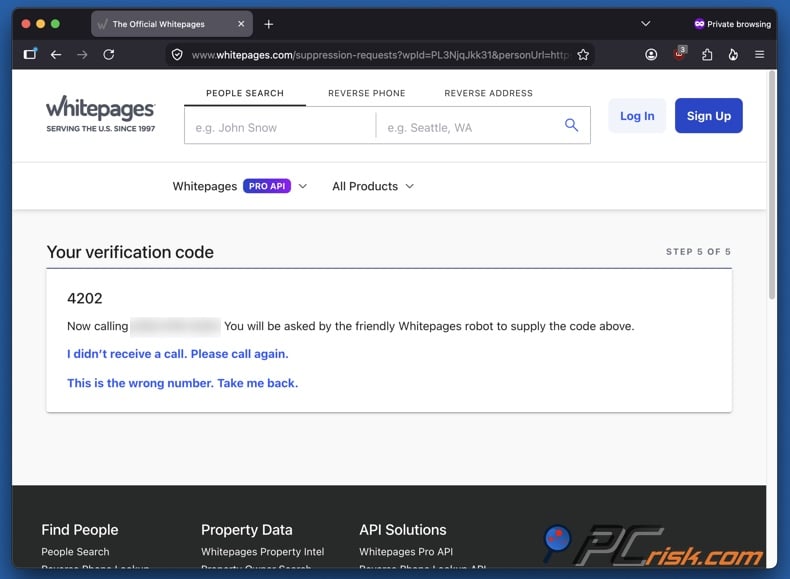Click the verification code 4202
The width and height of the screenshot is (790, 579).
[85, 298]
